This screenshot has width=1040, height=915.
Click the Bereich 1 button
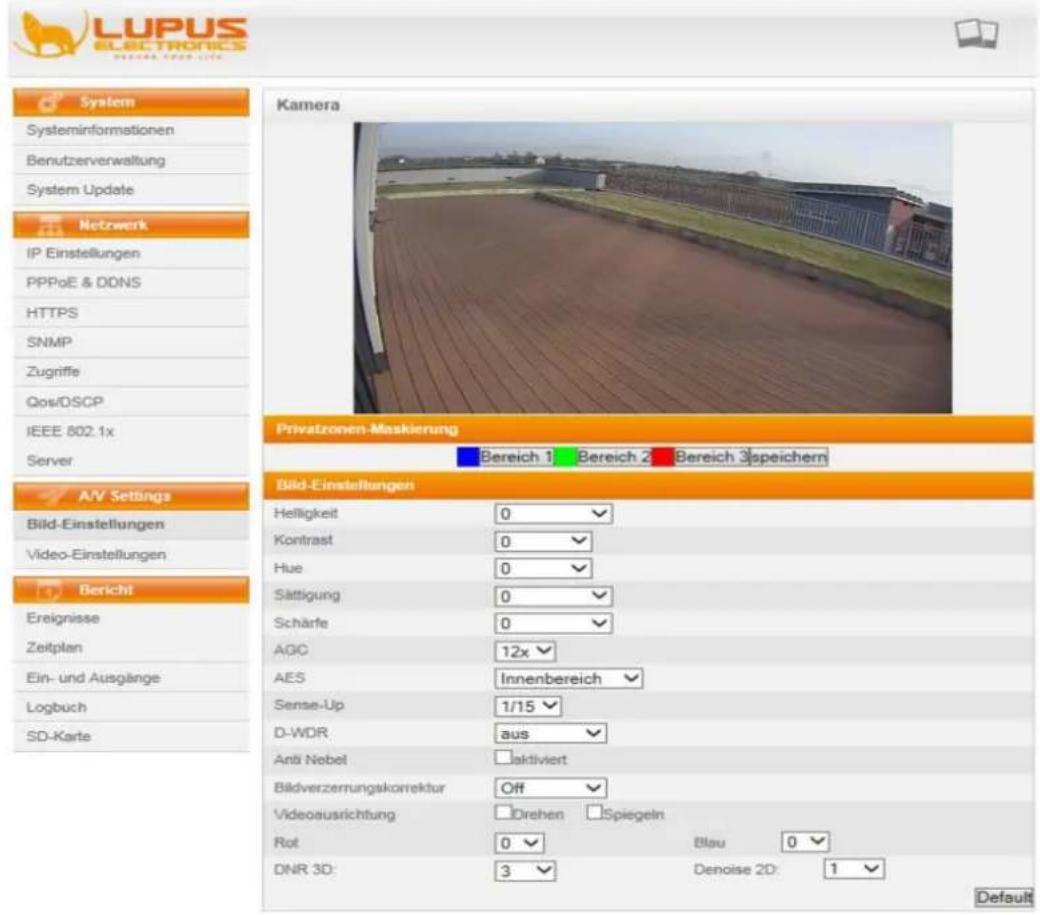click(x=517, y=457)
